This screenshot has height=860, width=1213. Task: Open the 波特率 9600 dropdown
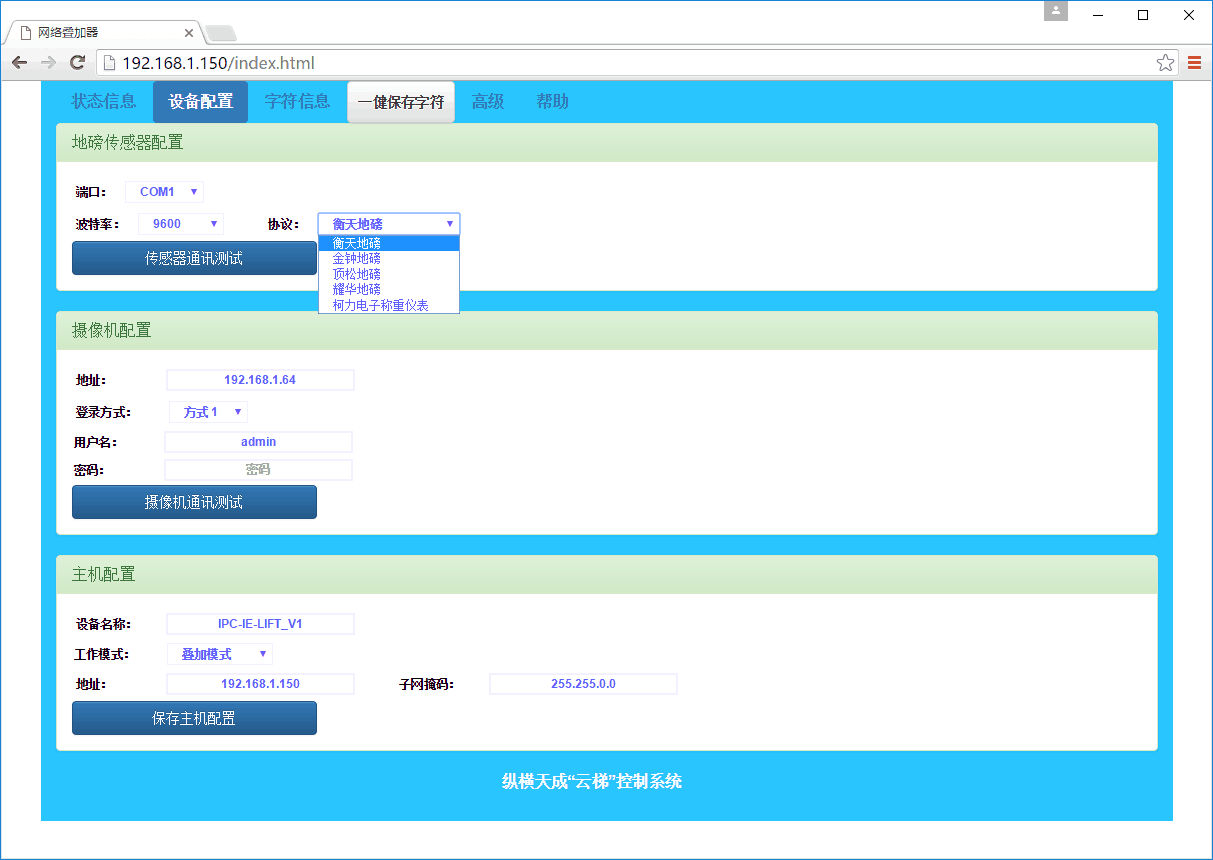coord(180,224)
